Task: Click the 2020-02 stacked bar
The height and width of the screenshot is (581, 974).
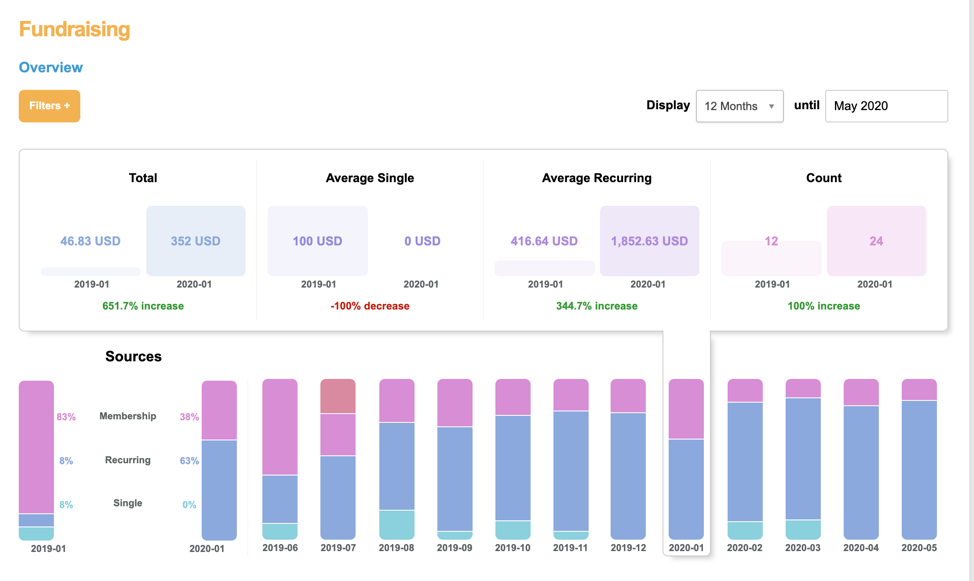Action: click(x=745, y=460)
